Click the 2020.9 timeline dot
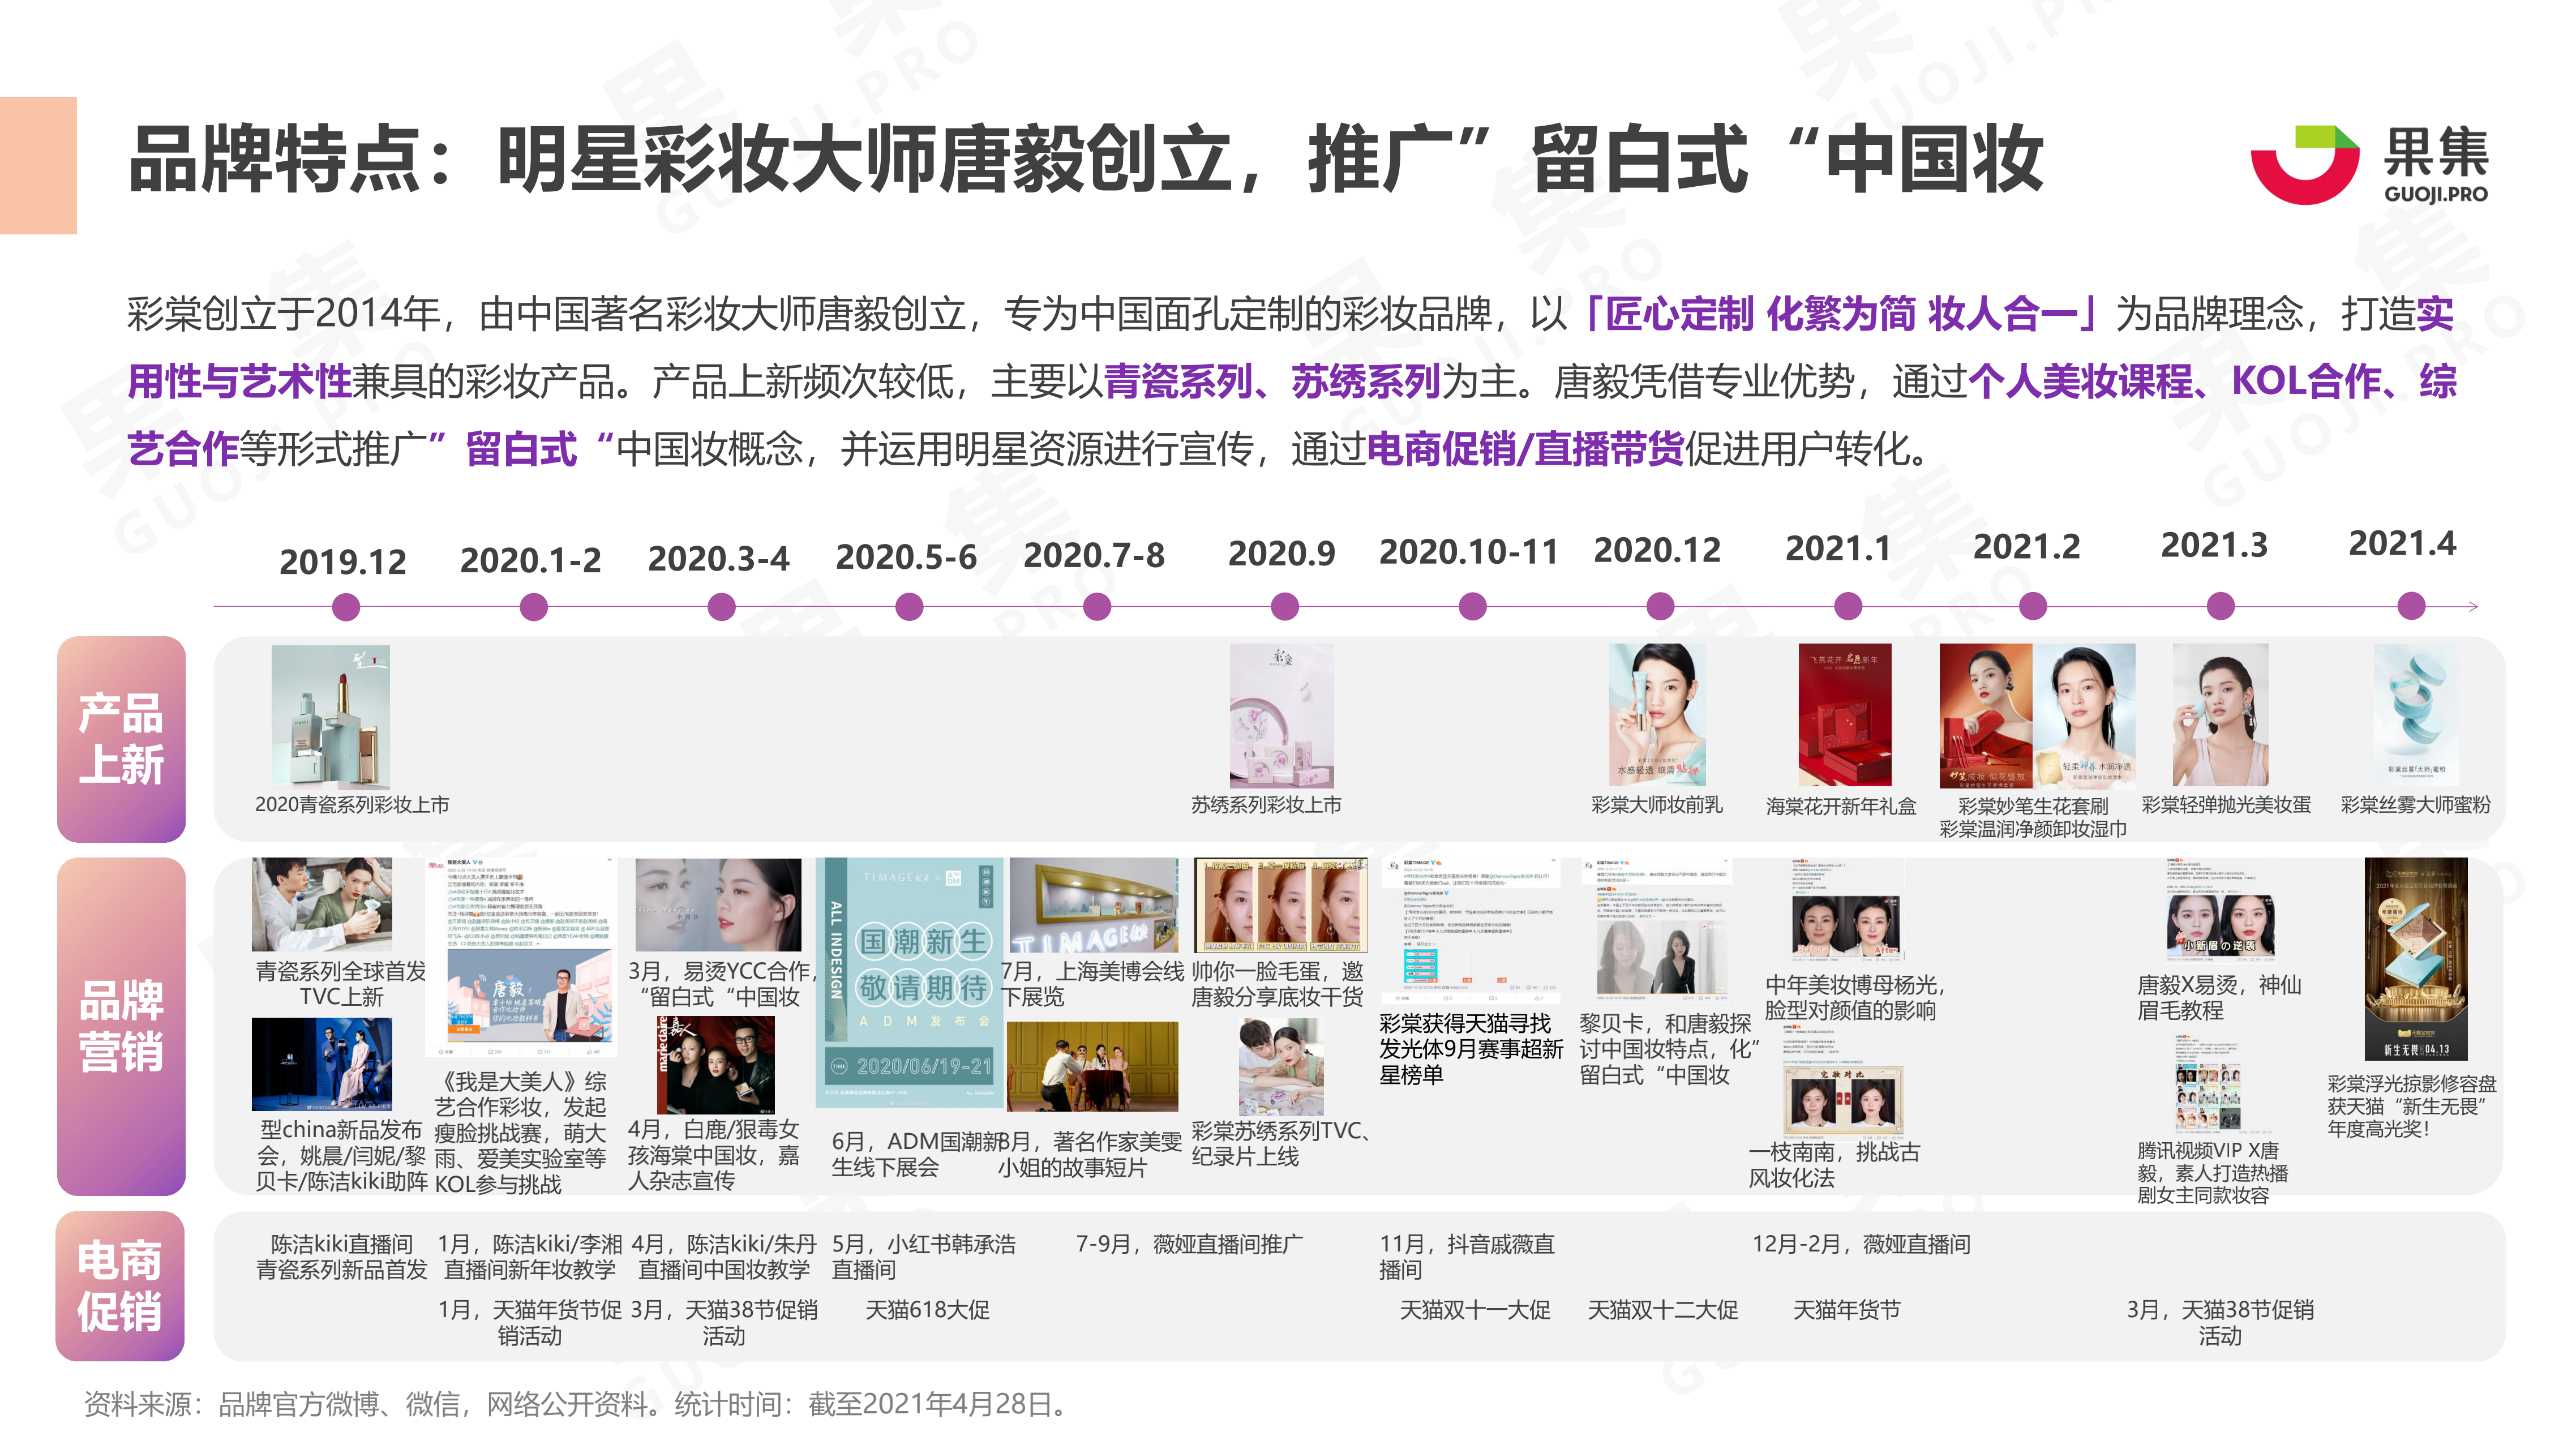2576x1449 pixels. tap(1284, 607)
